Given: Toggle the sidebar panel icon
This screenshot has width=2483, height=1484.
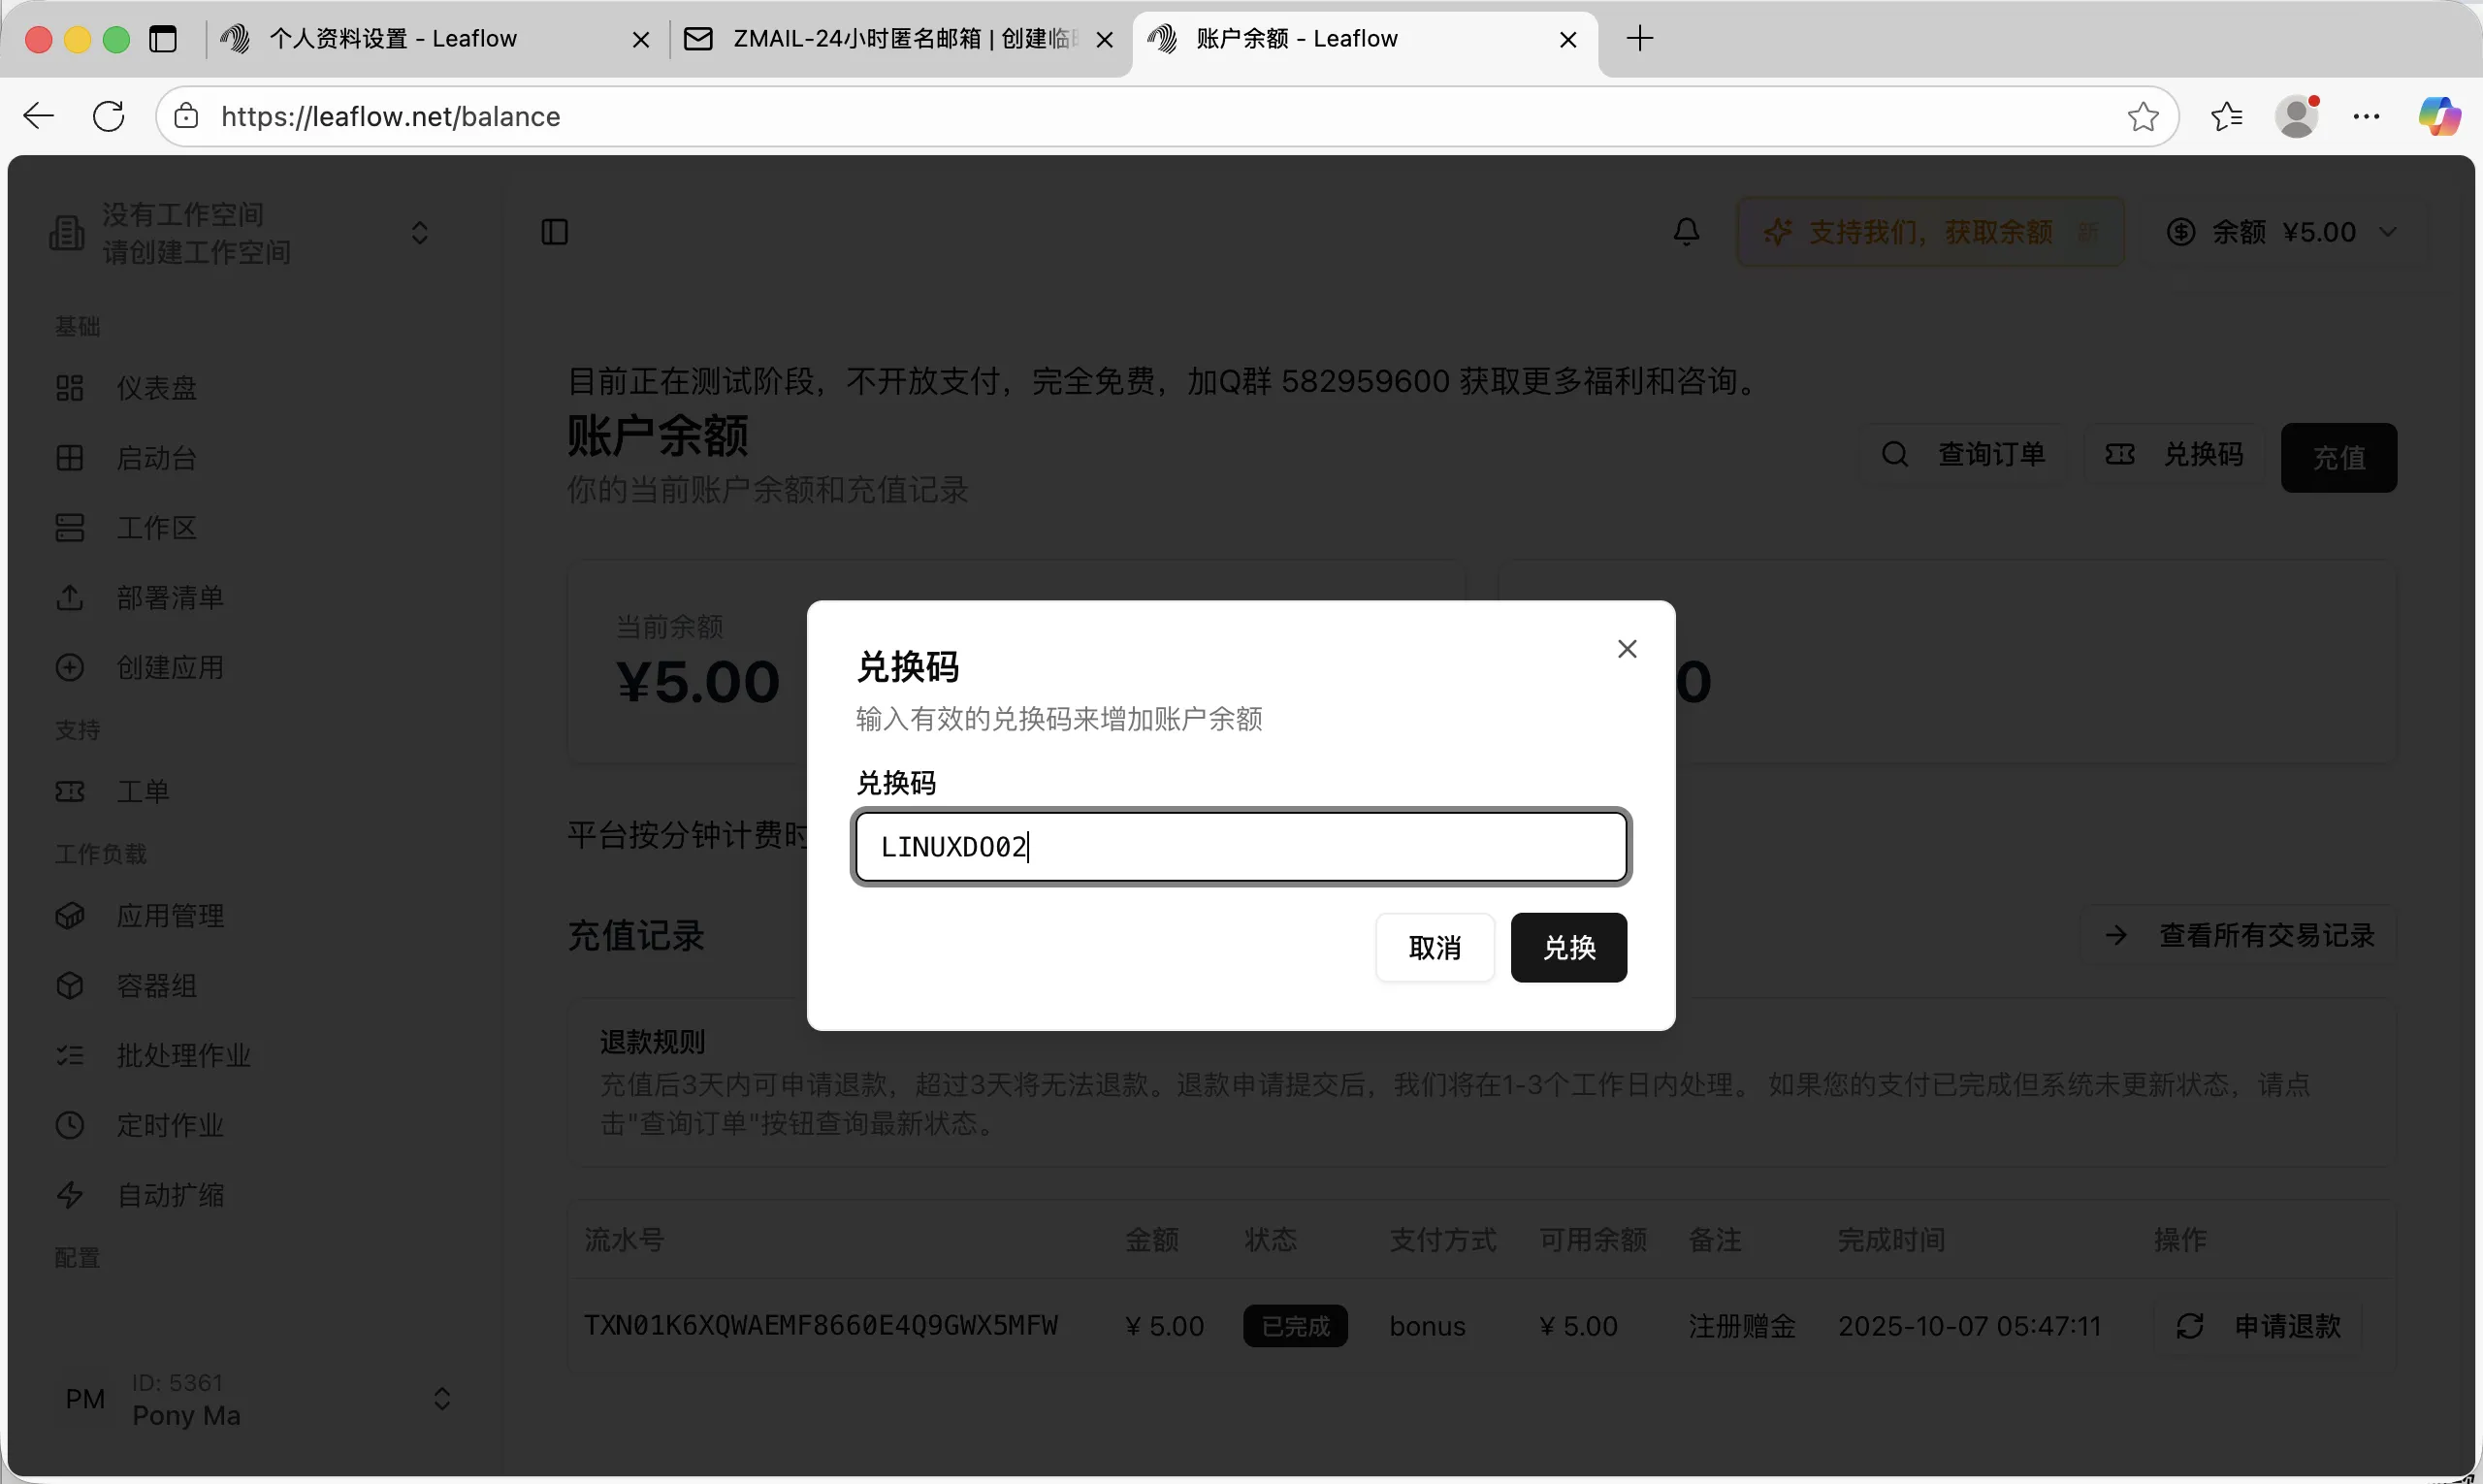Looking at the screenshot, I should tap(554, 232).
